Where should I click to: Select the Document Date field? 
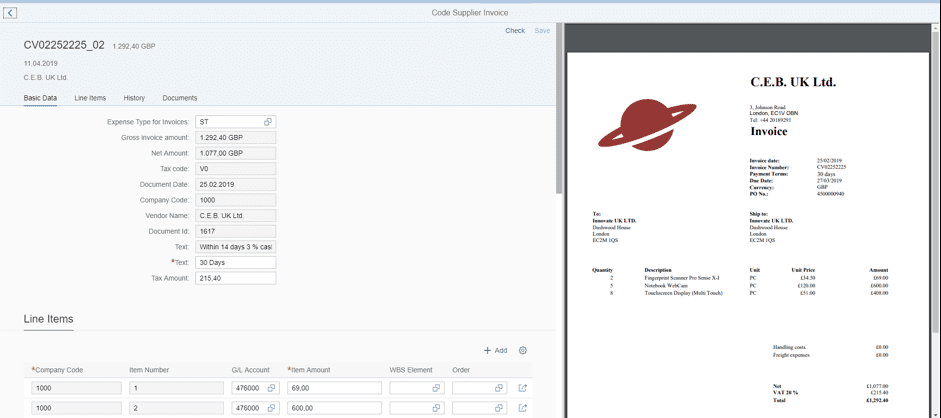235,184
